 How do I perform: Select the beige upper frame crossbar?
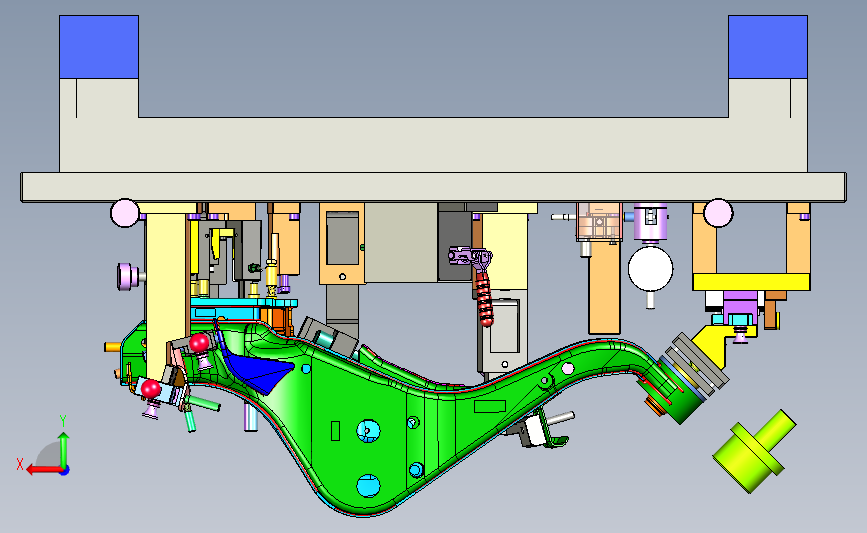coord(434,145)
